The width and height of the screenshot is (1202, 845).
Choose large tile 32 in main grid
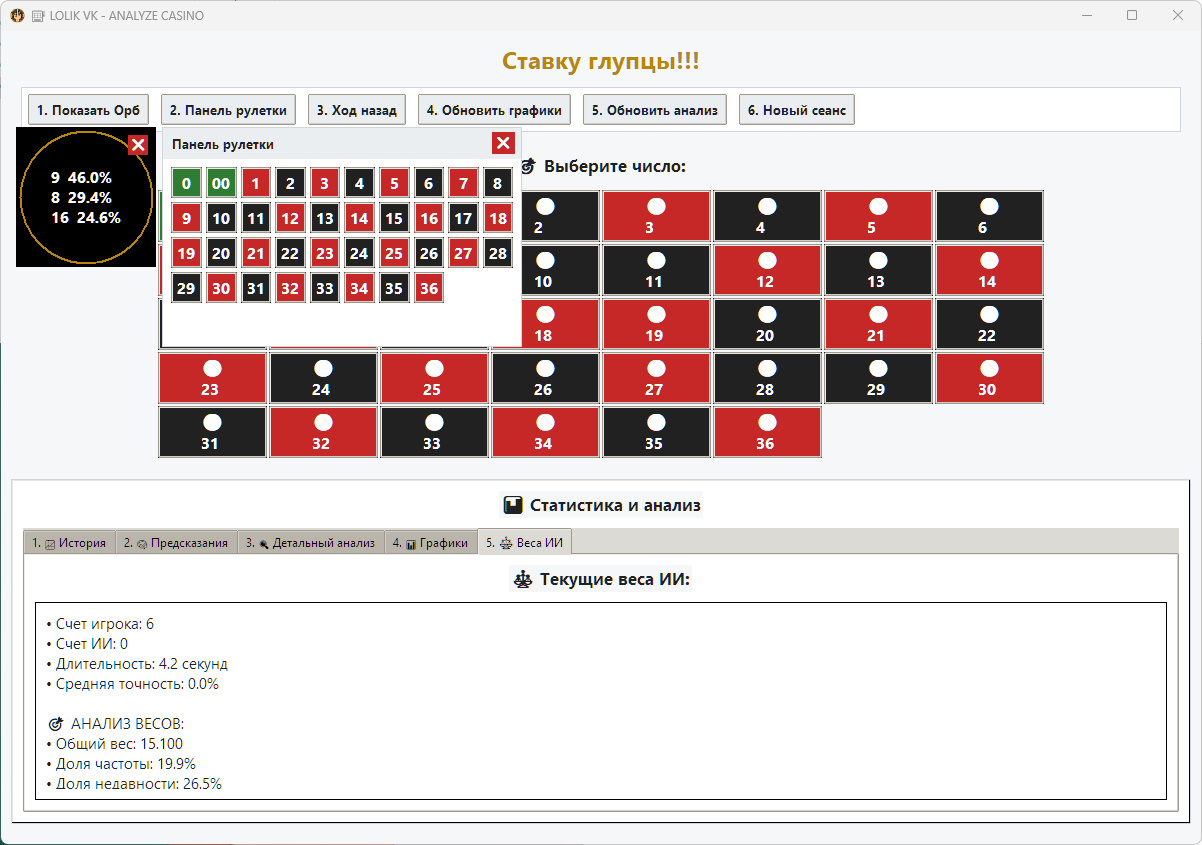pyautogui.click(x=323, y=432)
